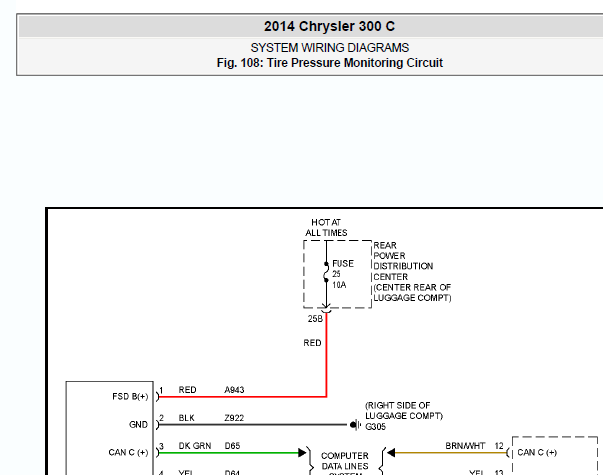This screenshot has height=475, width=603.
Task: Click the 'RED' label beside vertical wire
Action: 312,343
